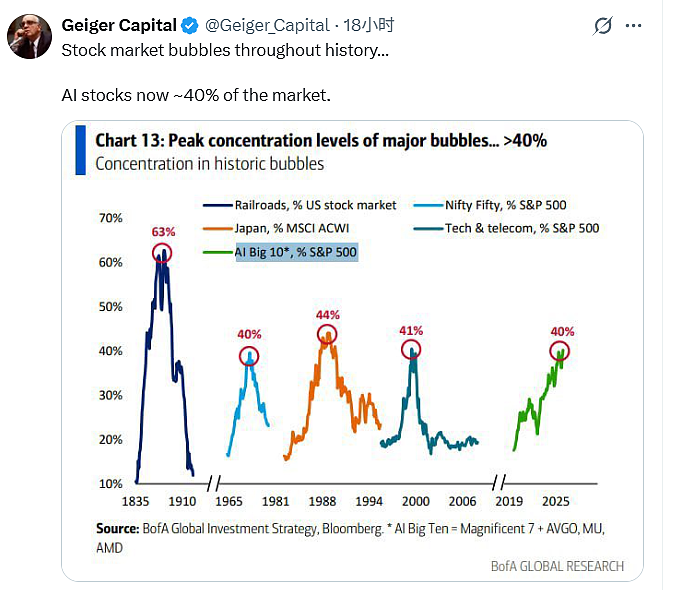The image size is (675, 590).
Task: Click the green AI Big 10 legend swatch
Action: tap(218, 252)
